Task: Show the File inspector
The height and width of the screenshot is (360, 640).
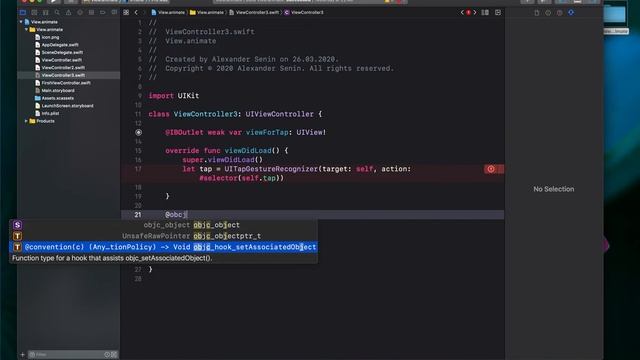Action: (537, 13)
